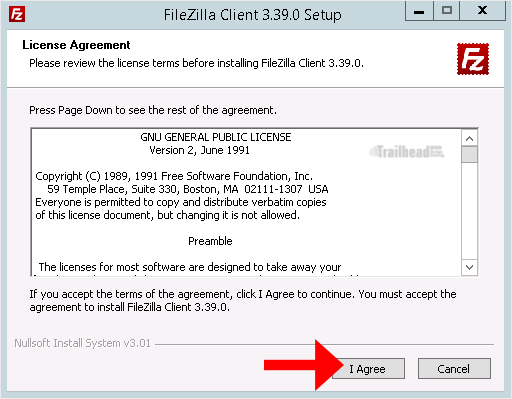Click the I Agree button
The height and width of the screenshot is (399, 512).
[368, 369]
